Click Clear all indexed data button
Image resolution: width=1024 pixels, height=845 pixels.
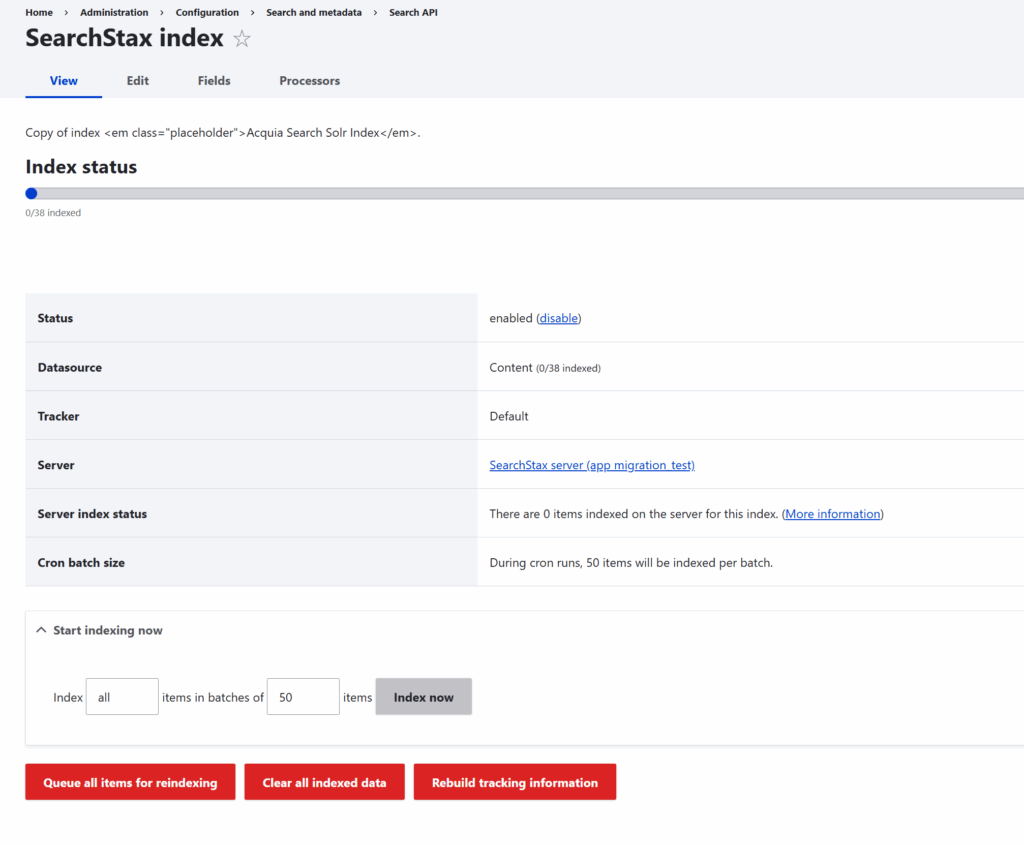click(325, 782)
